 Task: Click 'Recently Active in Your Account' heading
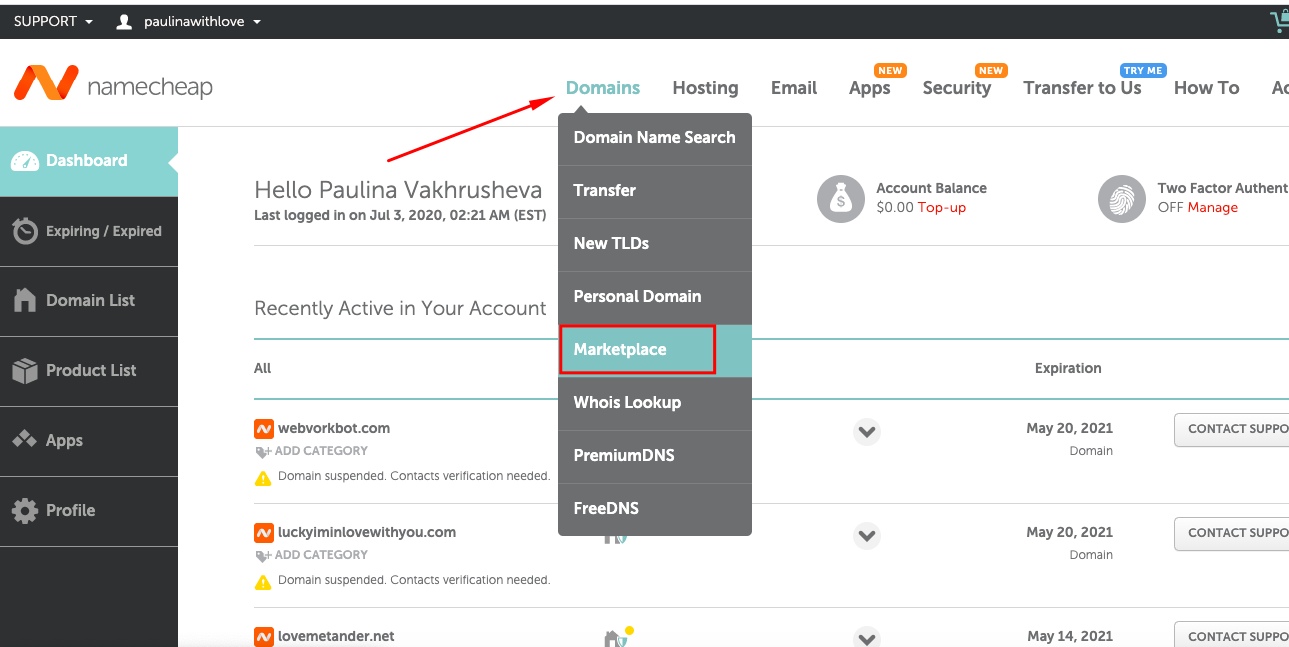coord(400,309)
